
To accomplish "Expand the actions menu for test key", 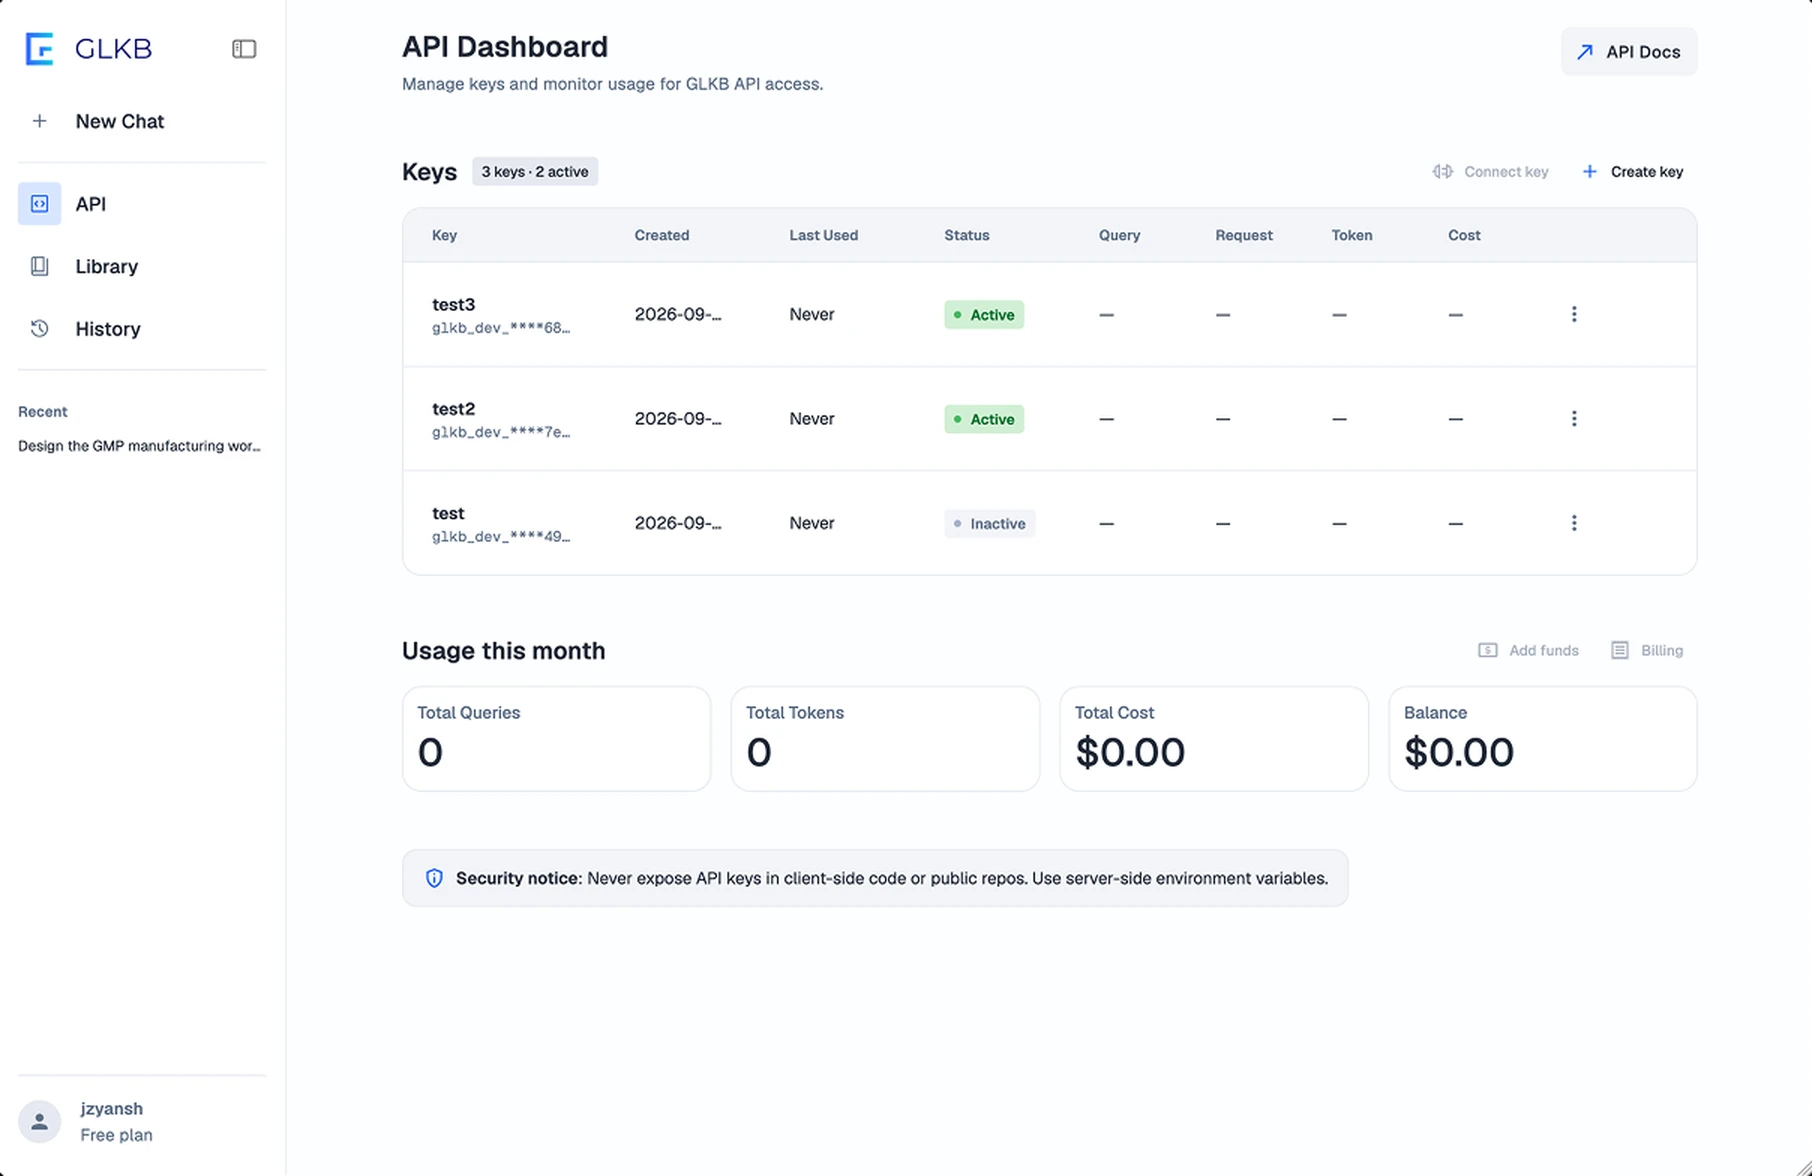I will 1574,523.
